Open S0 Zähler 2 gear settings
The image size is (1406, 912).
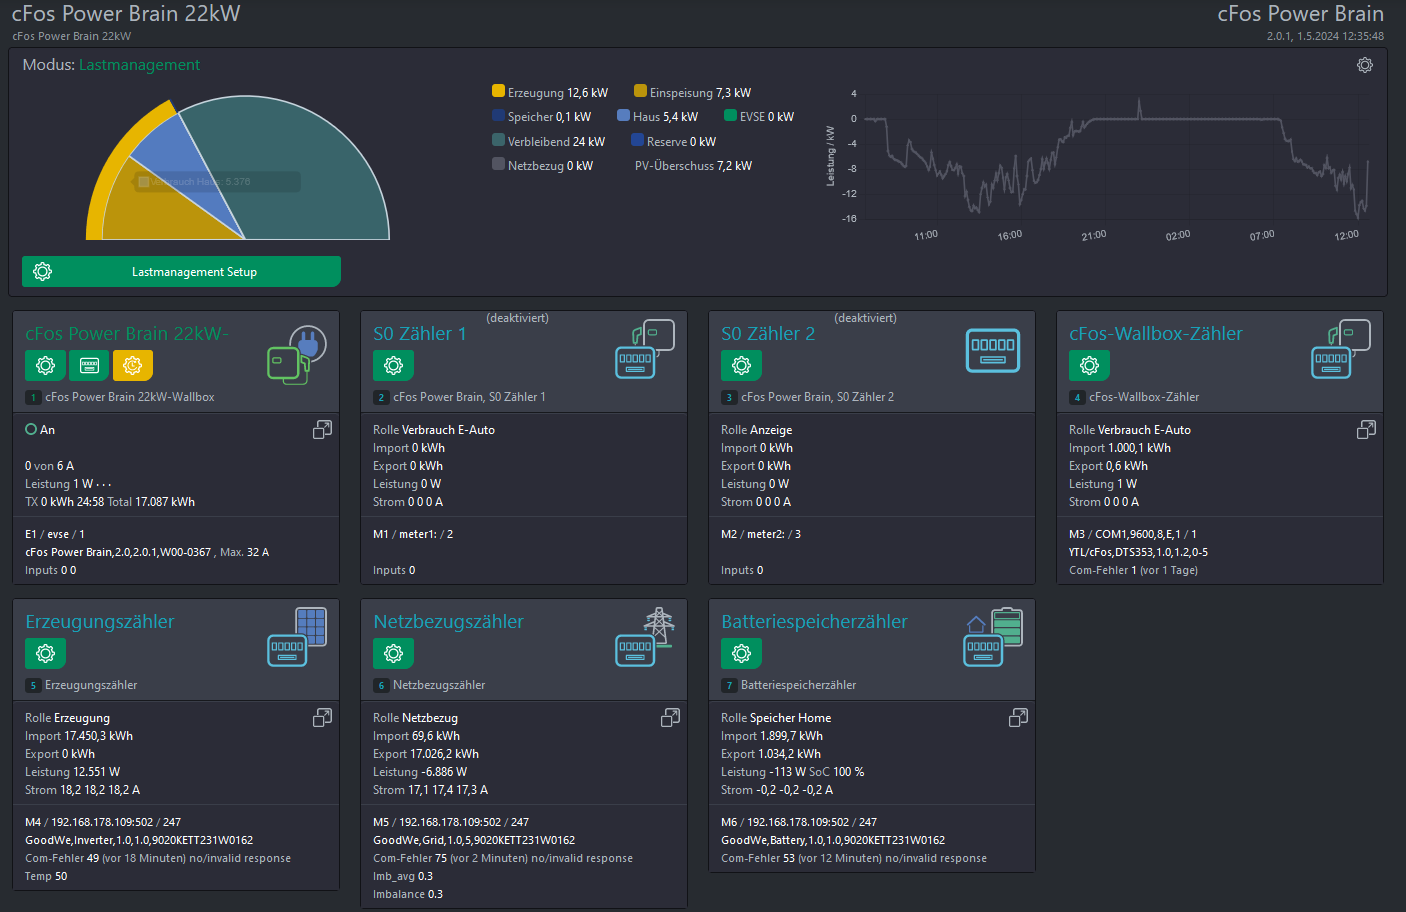pos(741,366)
